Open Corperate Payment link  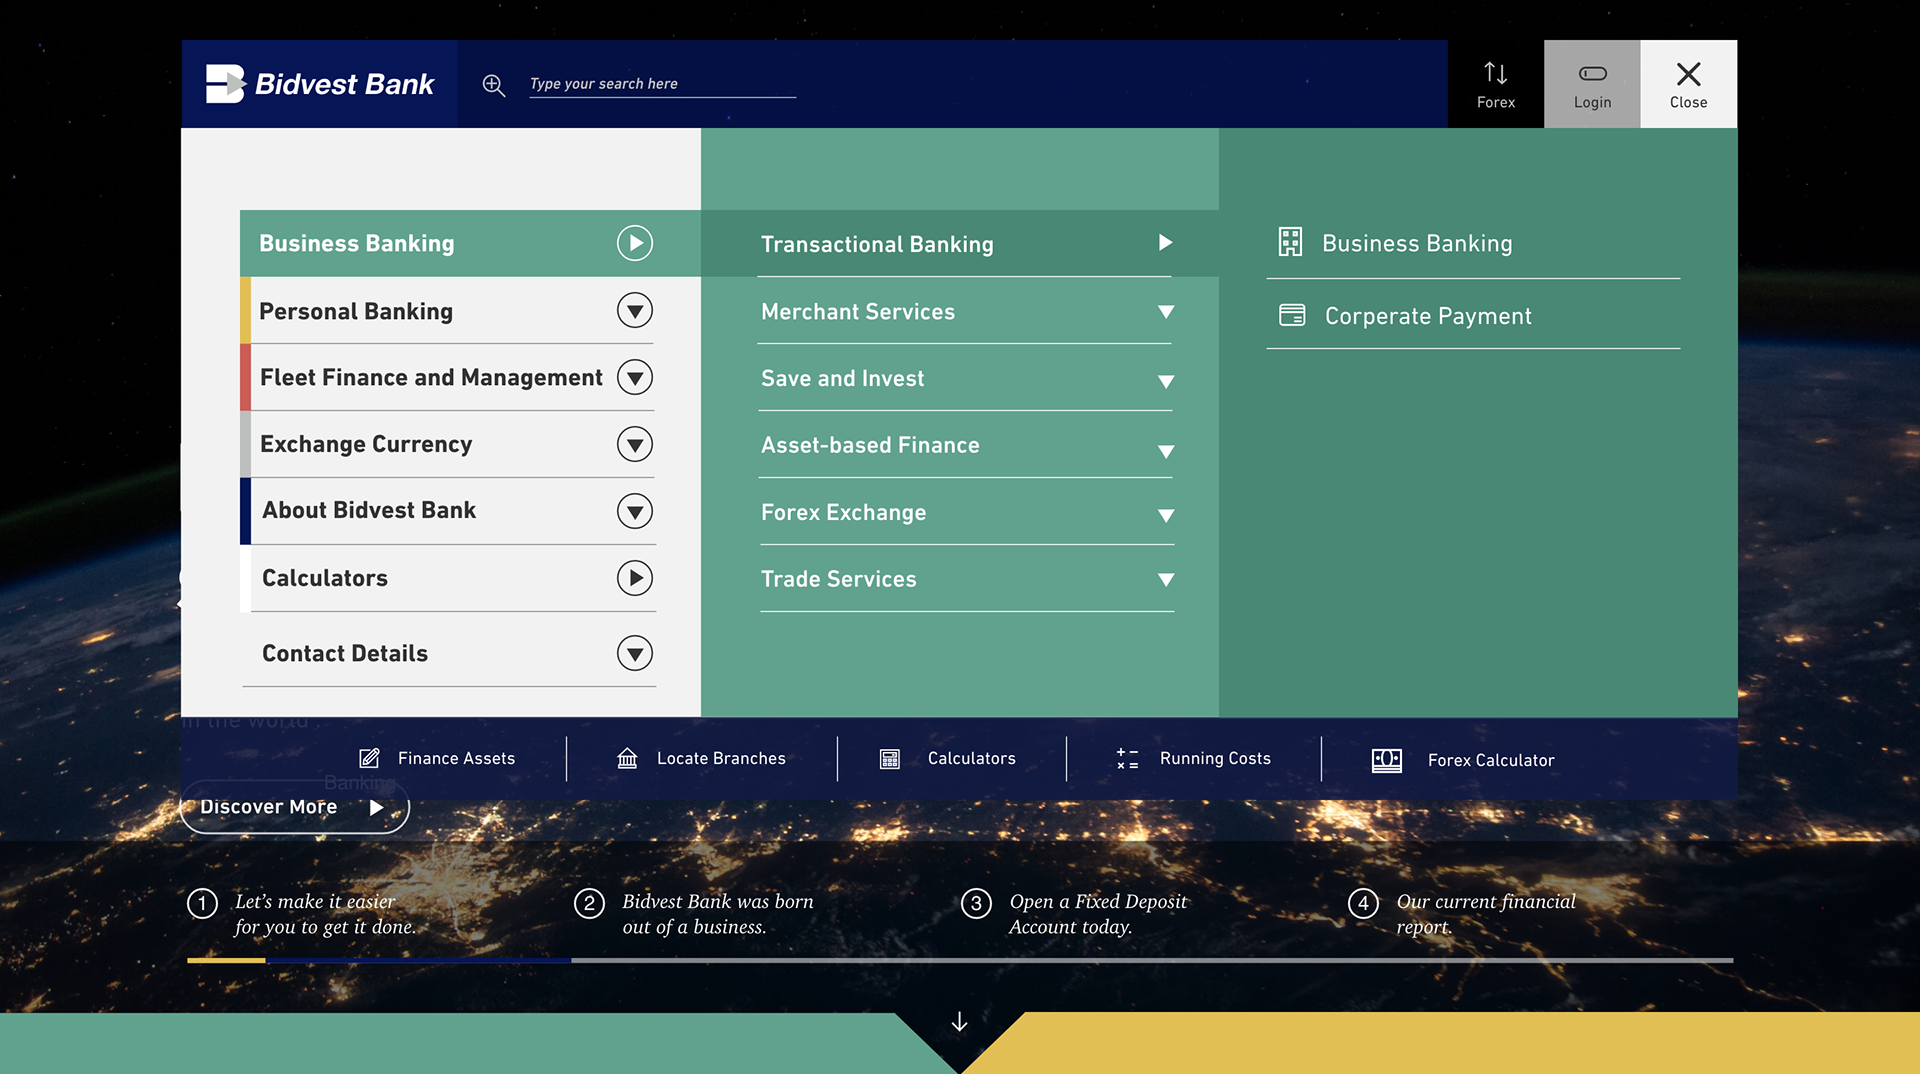(x=1428, y=316)
